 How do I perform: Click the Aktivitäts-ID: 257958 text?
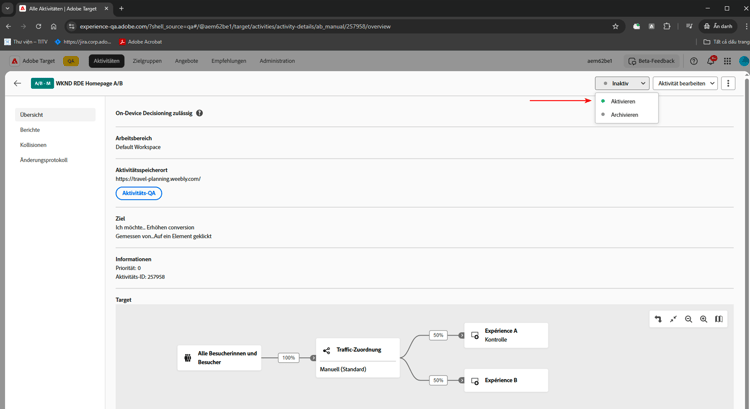tap(140, 277)
